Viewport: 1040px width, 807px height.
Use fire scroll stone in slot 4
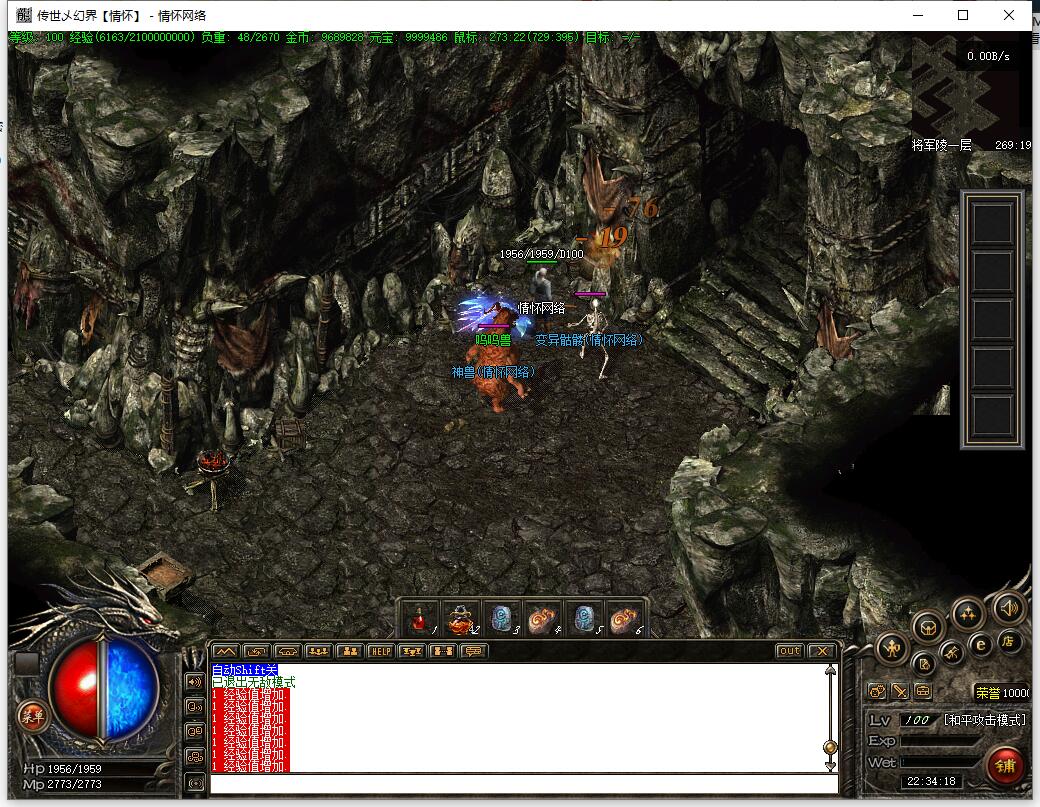tap(543, 620)
